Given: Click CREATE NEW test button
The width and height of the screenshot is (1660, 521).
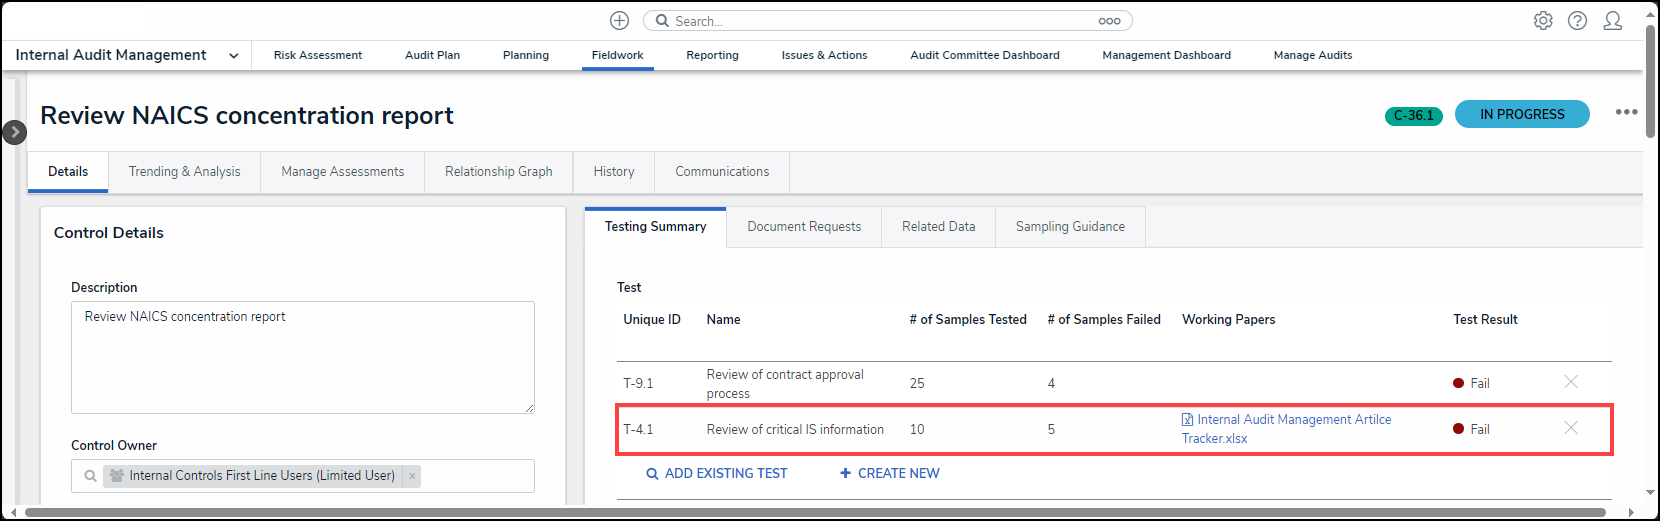Looking at the screenshot, I should tap(889, 474).
